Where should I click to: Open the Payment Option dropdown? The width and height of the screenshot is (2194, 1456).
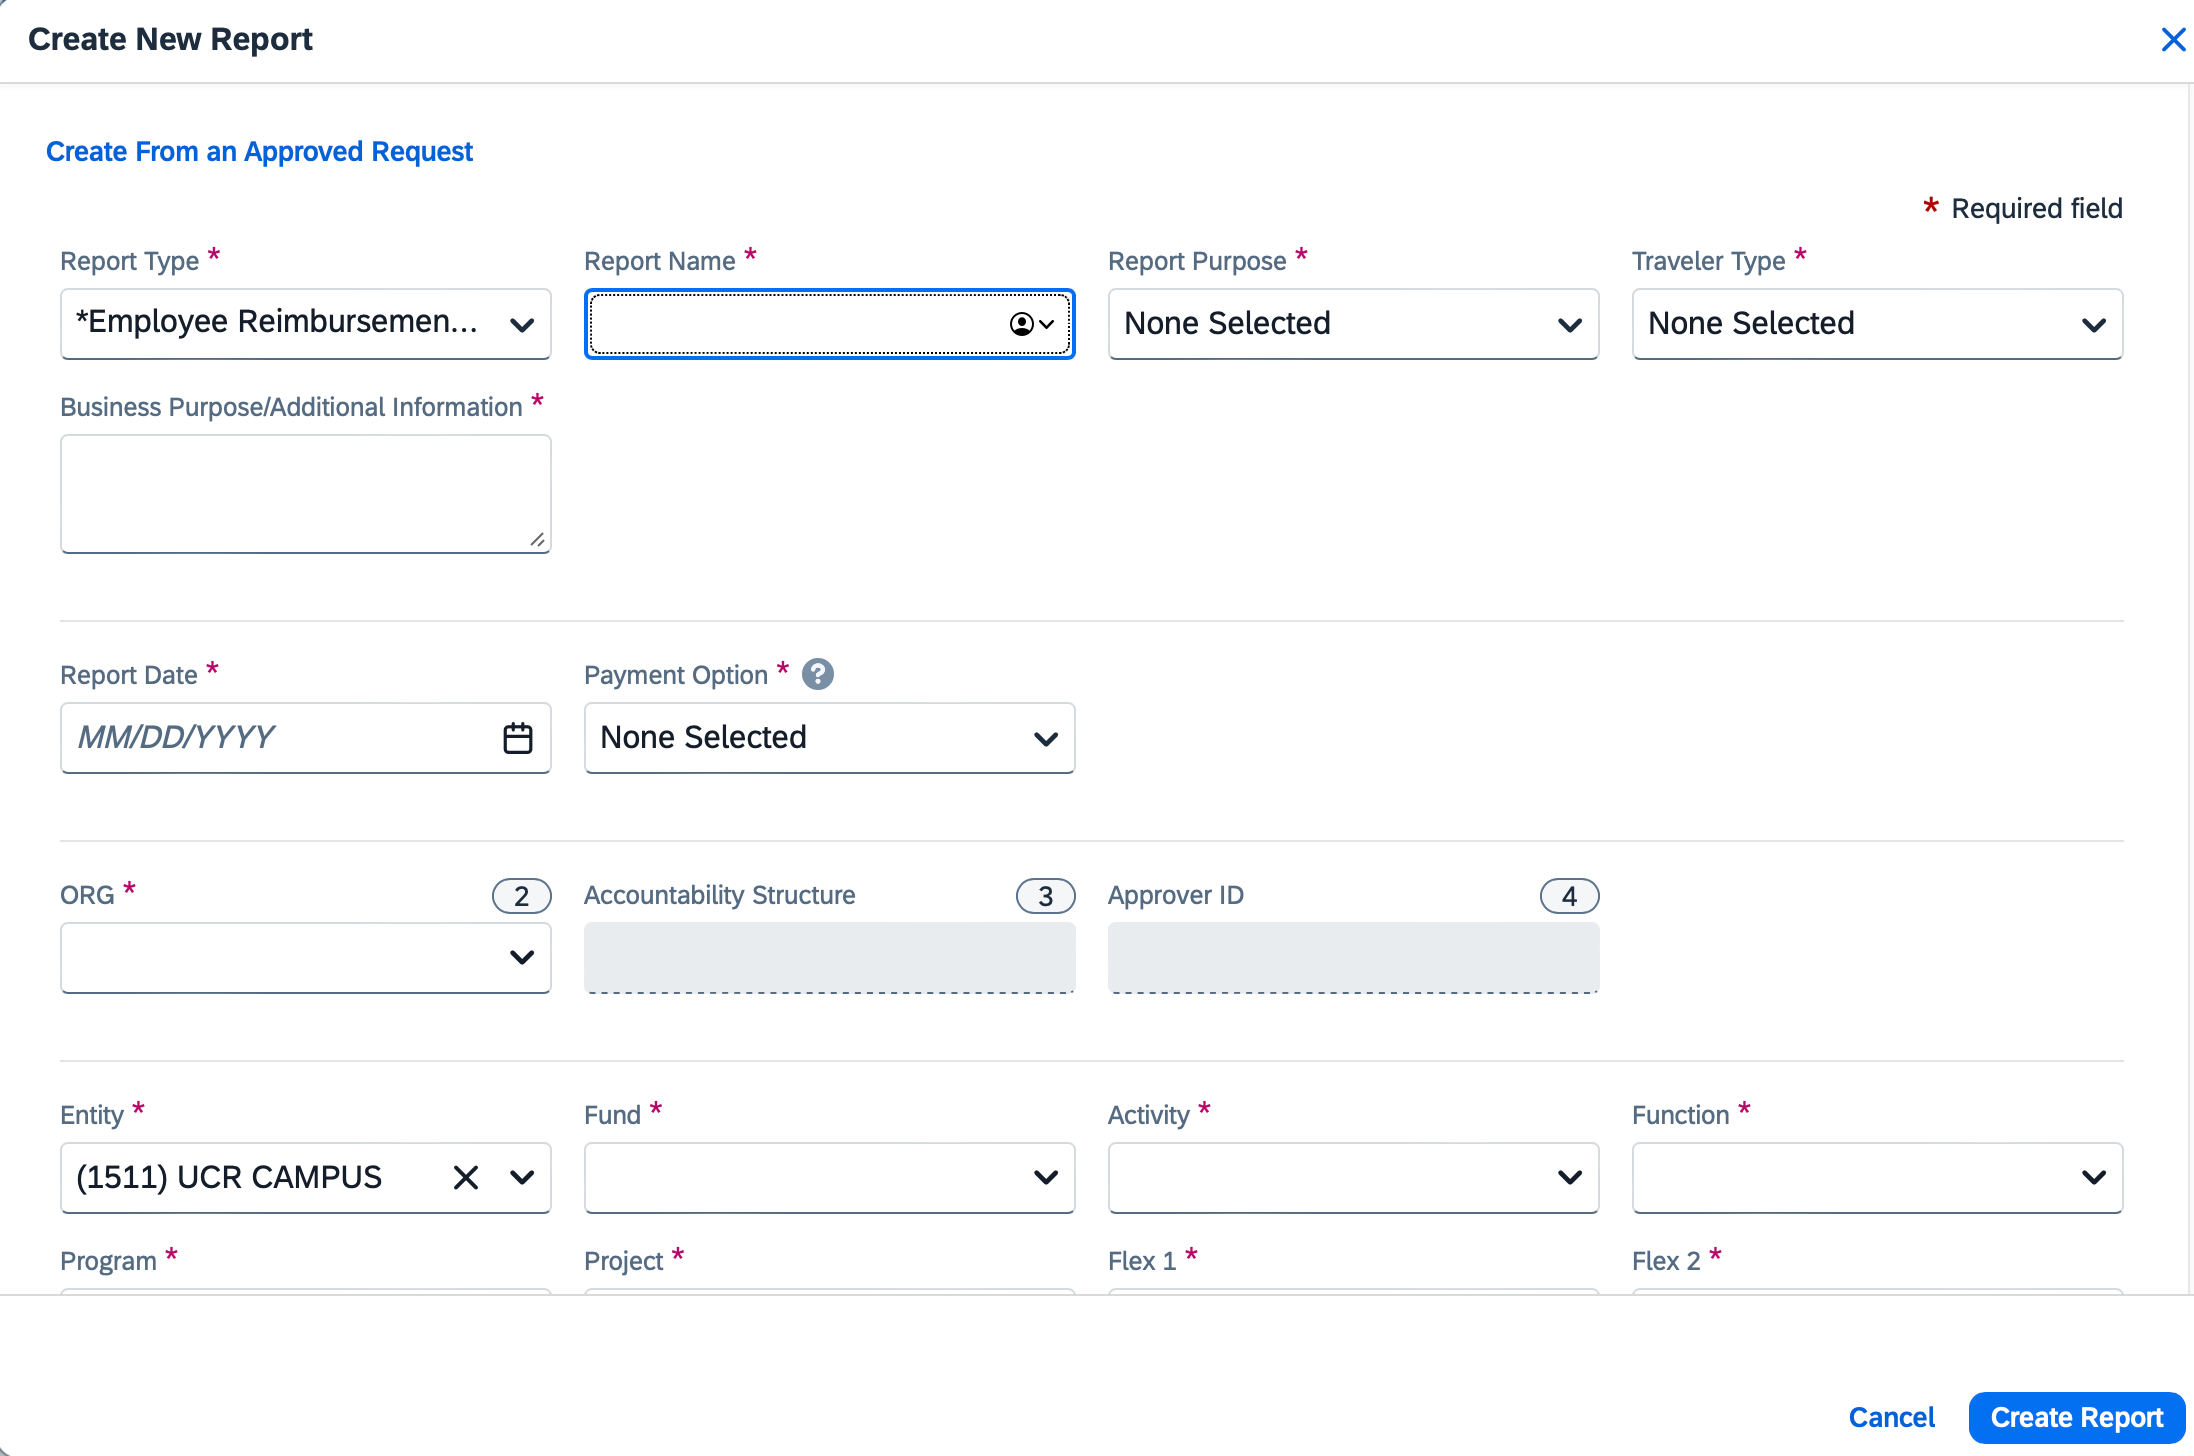(829, 738)
